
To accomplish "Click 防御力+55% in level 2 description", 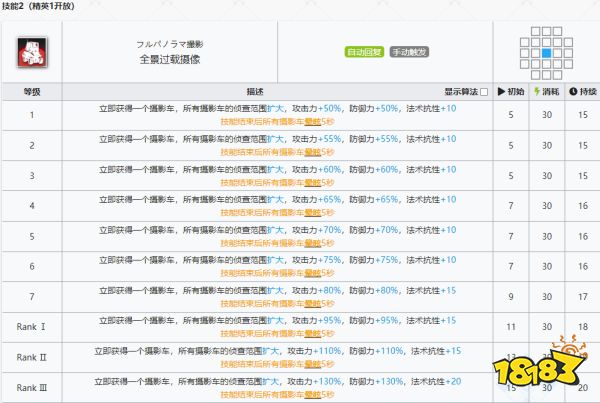I will tap(373, 139).
